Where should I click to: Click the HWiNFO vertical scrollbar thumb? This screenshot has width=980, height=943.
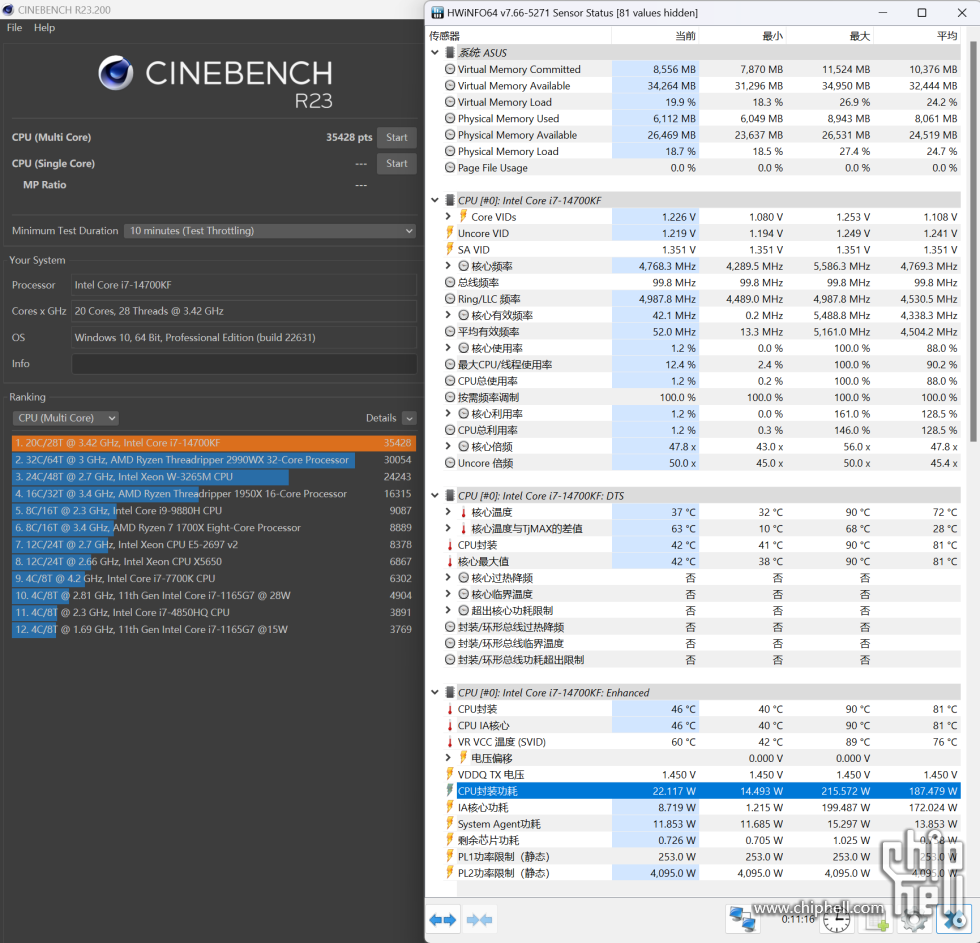coord(973,241)
